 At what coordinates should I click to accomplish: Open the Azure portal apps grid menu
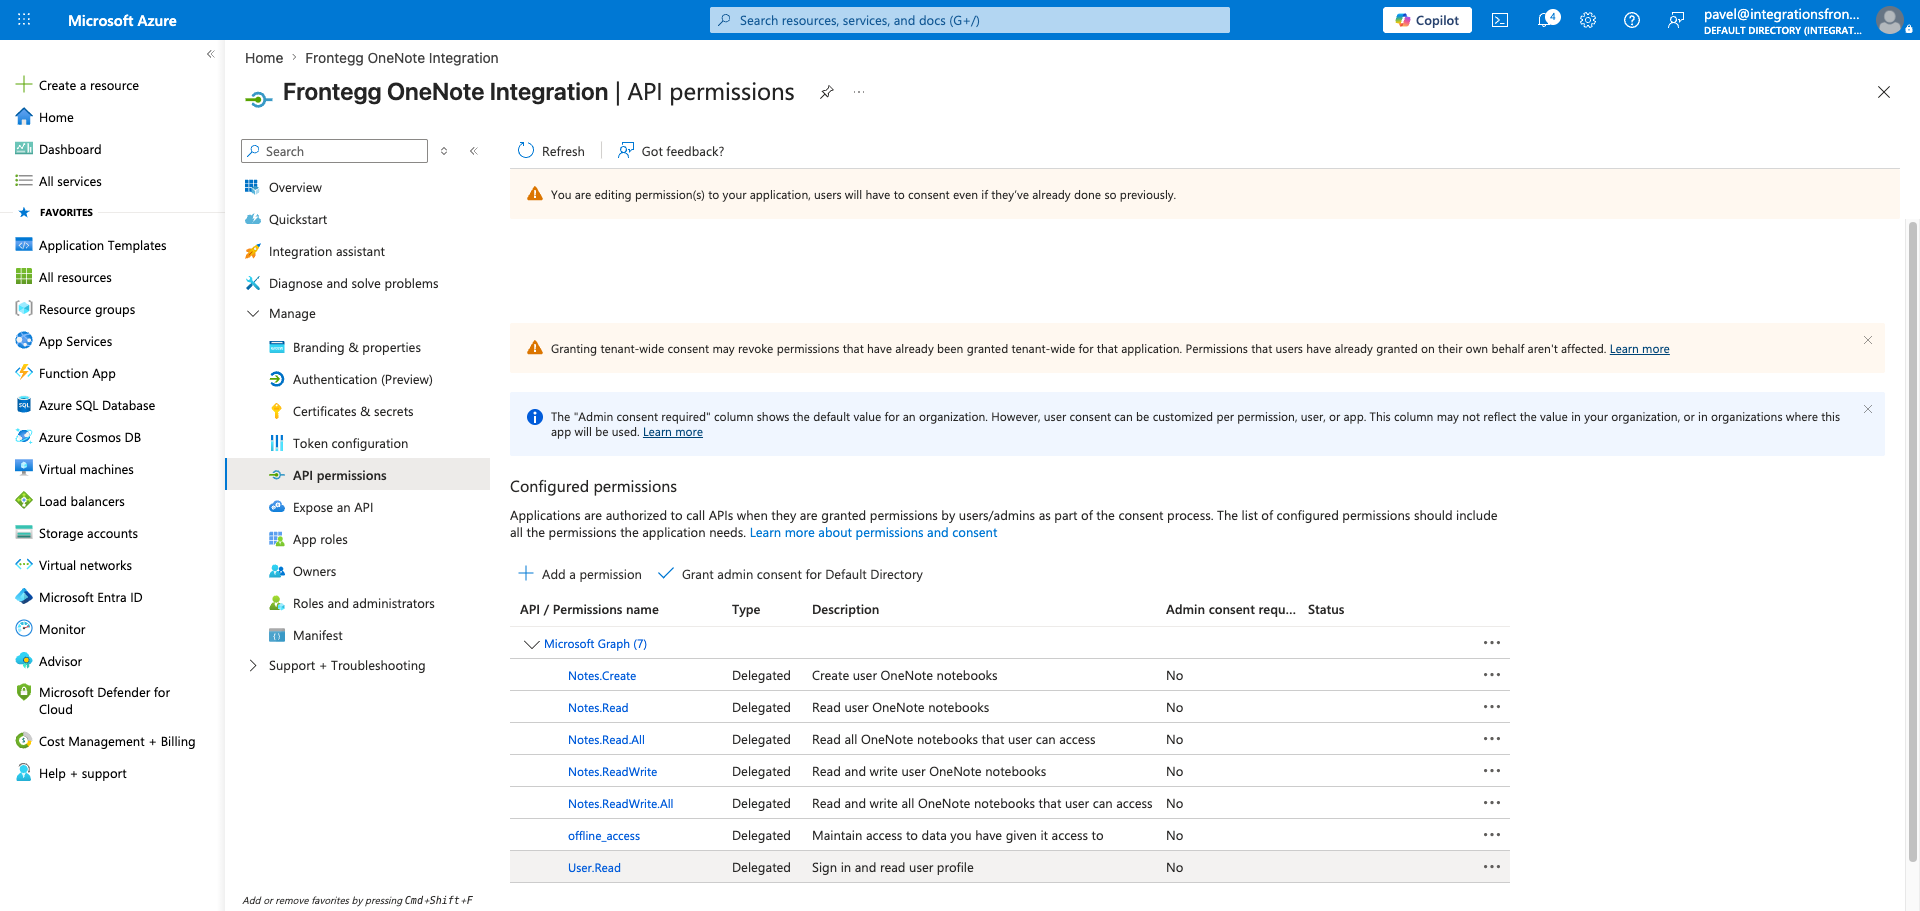coord(24,20)
